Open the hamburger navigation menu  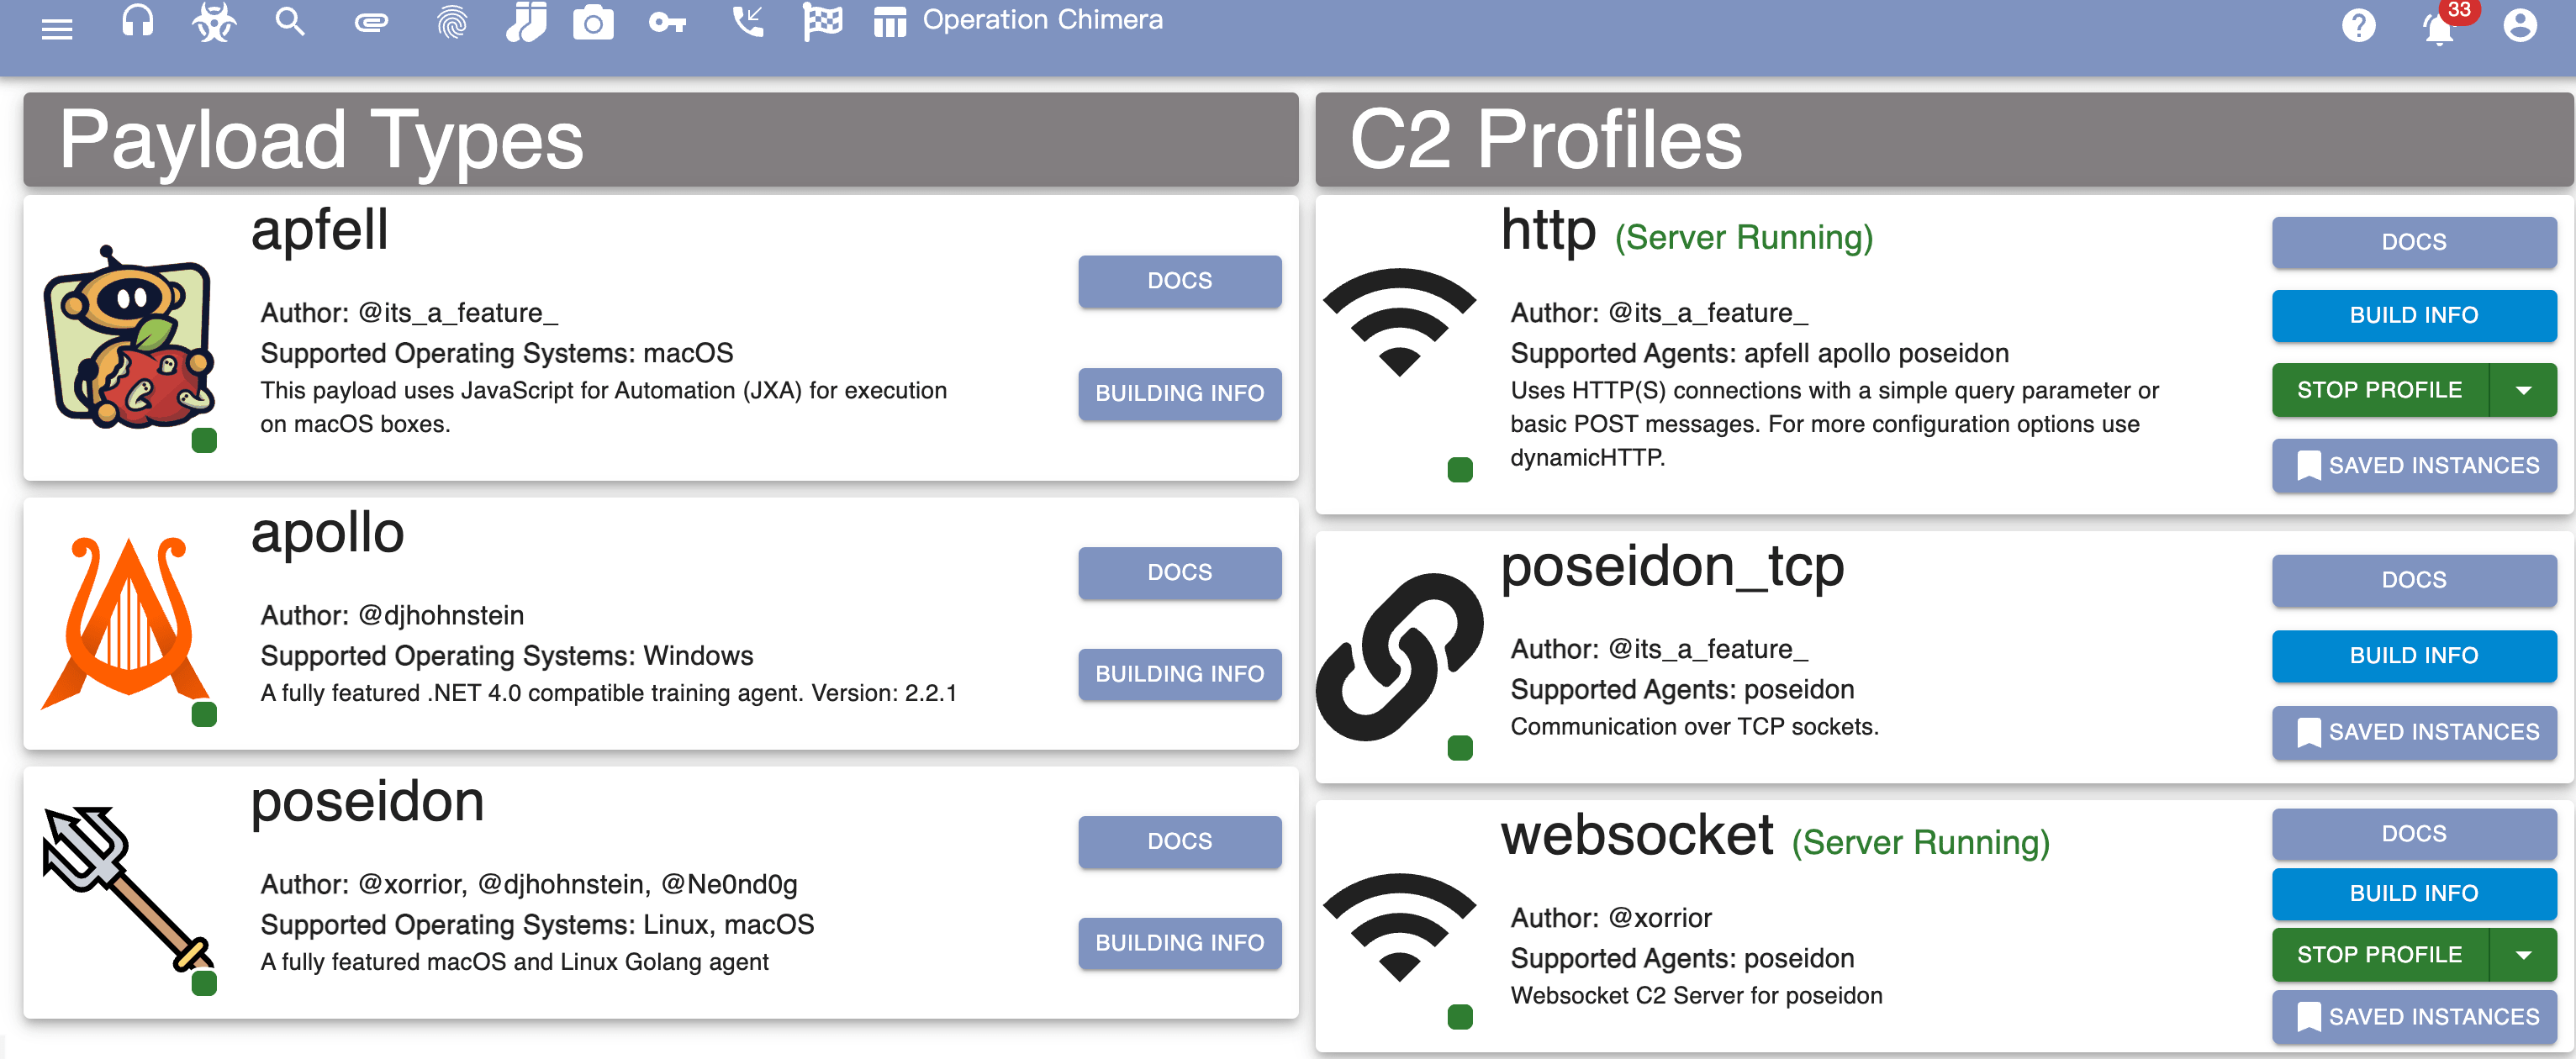click(57, 28)
